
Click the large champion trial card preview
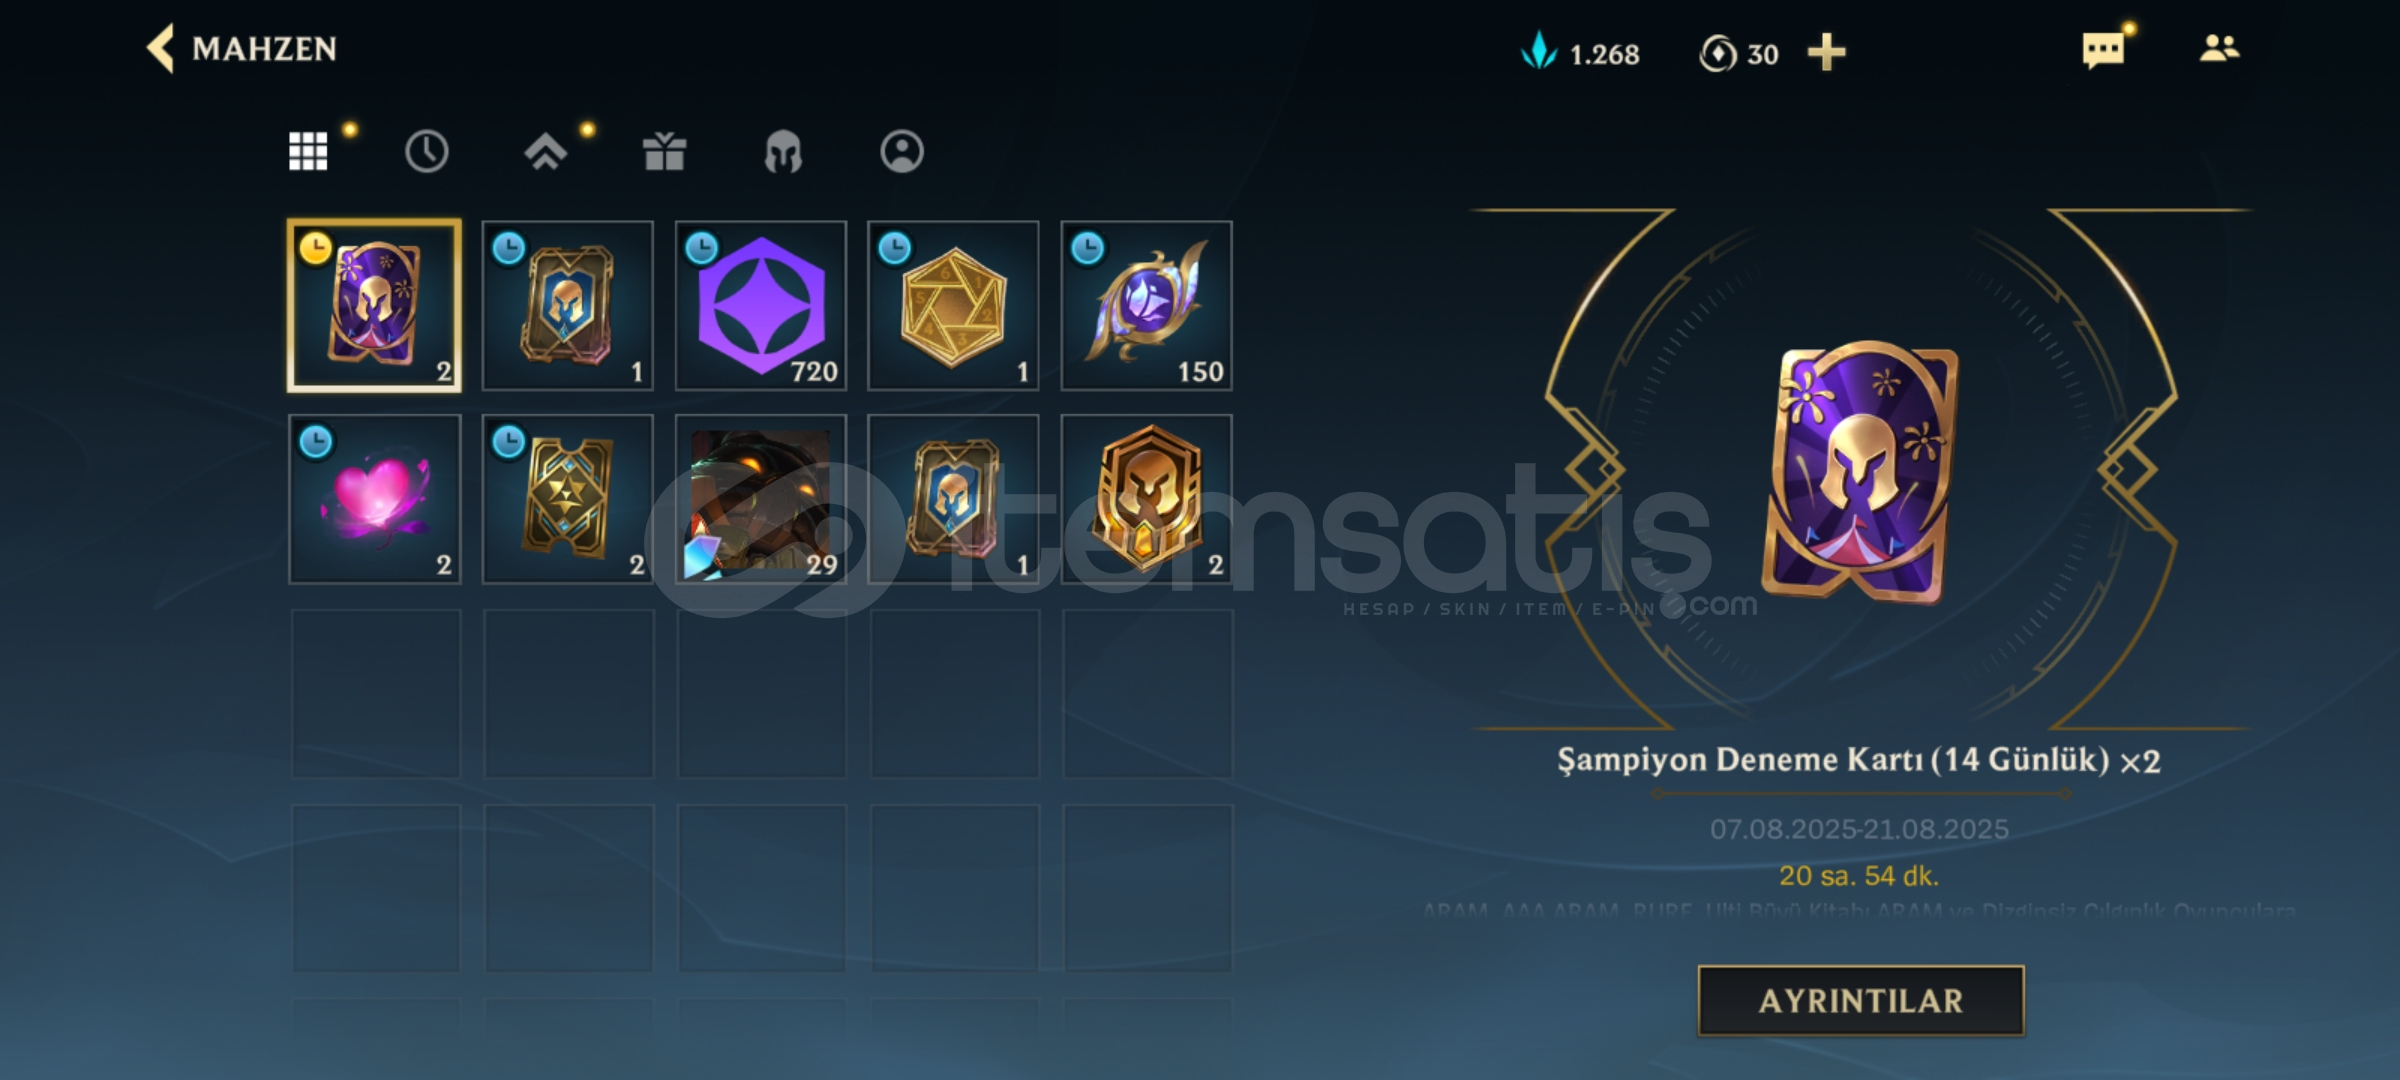(x=1860, y=472)
